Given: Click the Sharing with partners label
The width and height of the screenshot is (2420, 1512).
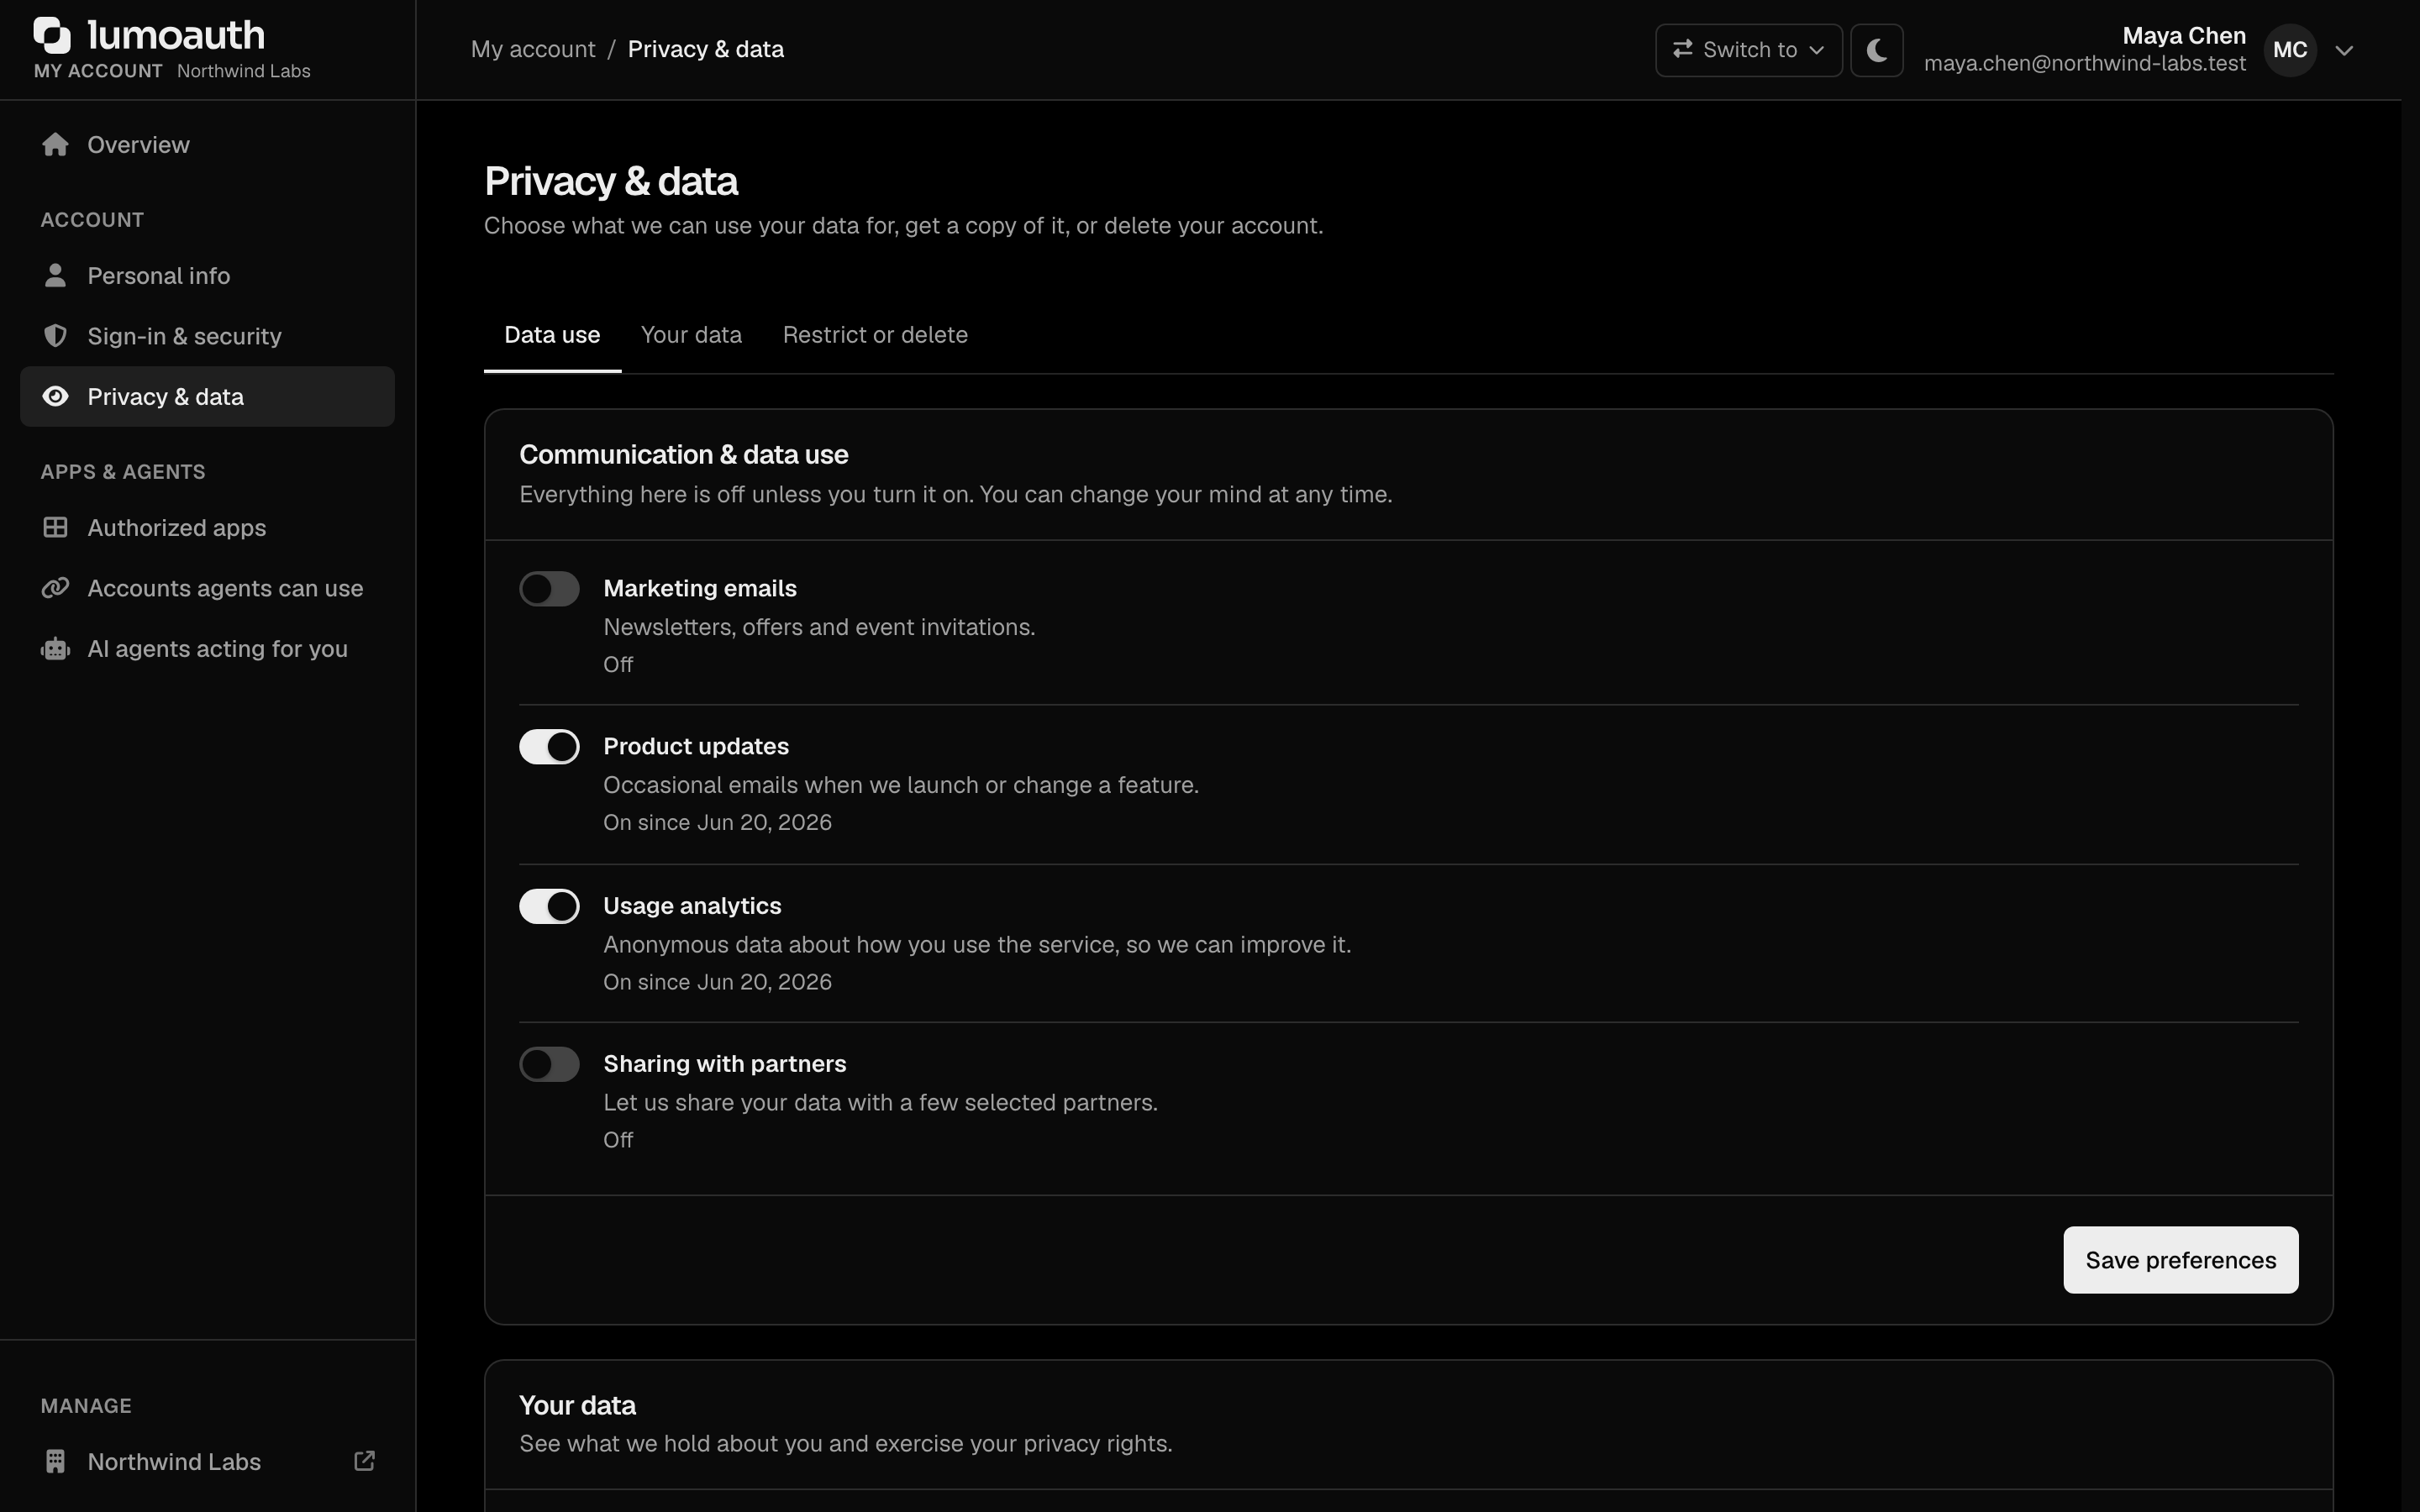Looking at the screenshot, I should point(725,1063).
